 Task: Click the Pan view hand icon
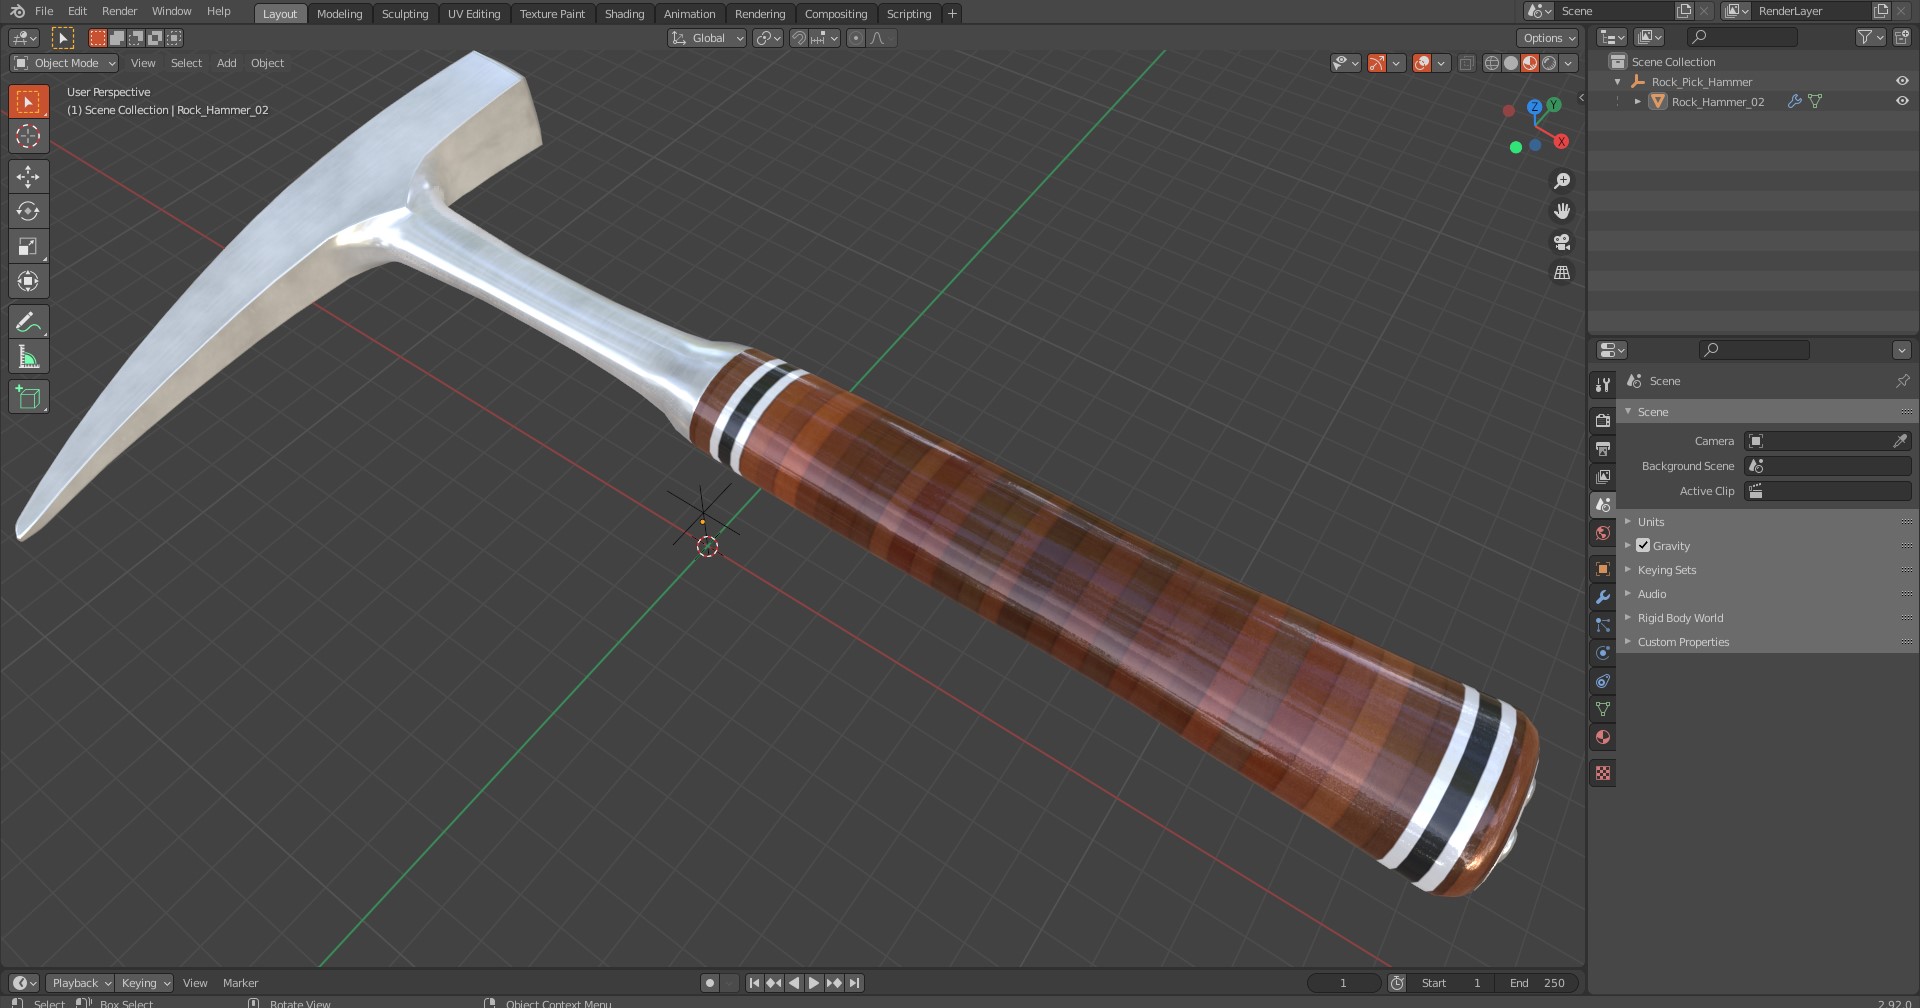pos(1562,211)
